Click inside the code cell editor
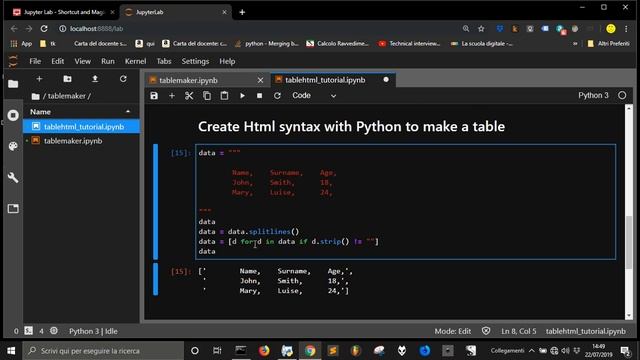640x360 pixels. pyautogui.click(x=405, y=202)
